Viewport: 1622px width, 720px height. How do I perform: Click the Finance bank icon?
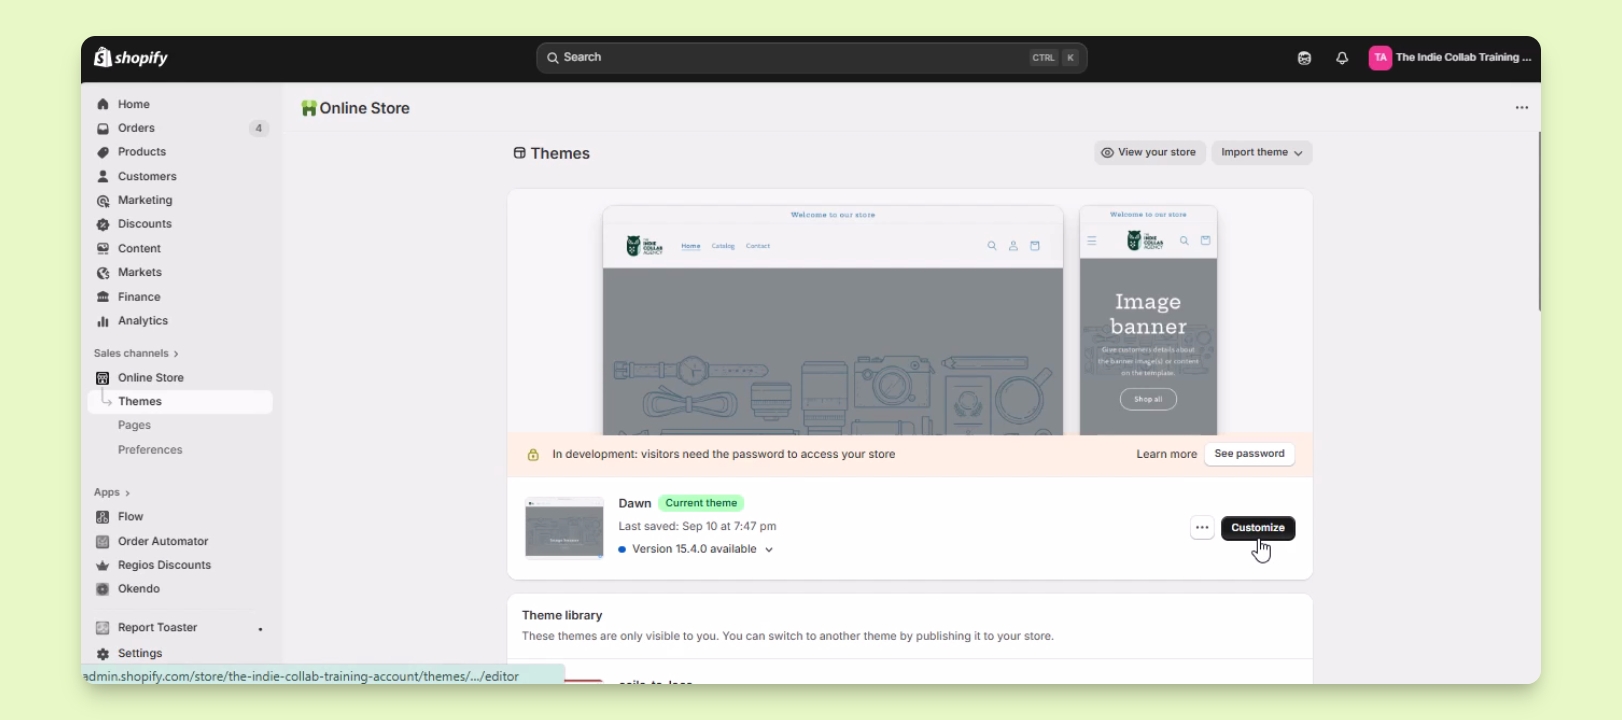pos(103,297)
